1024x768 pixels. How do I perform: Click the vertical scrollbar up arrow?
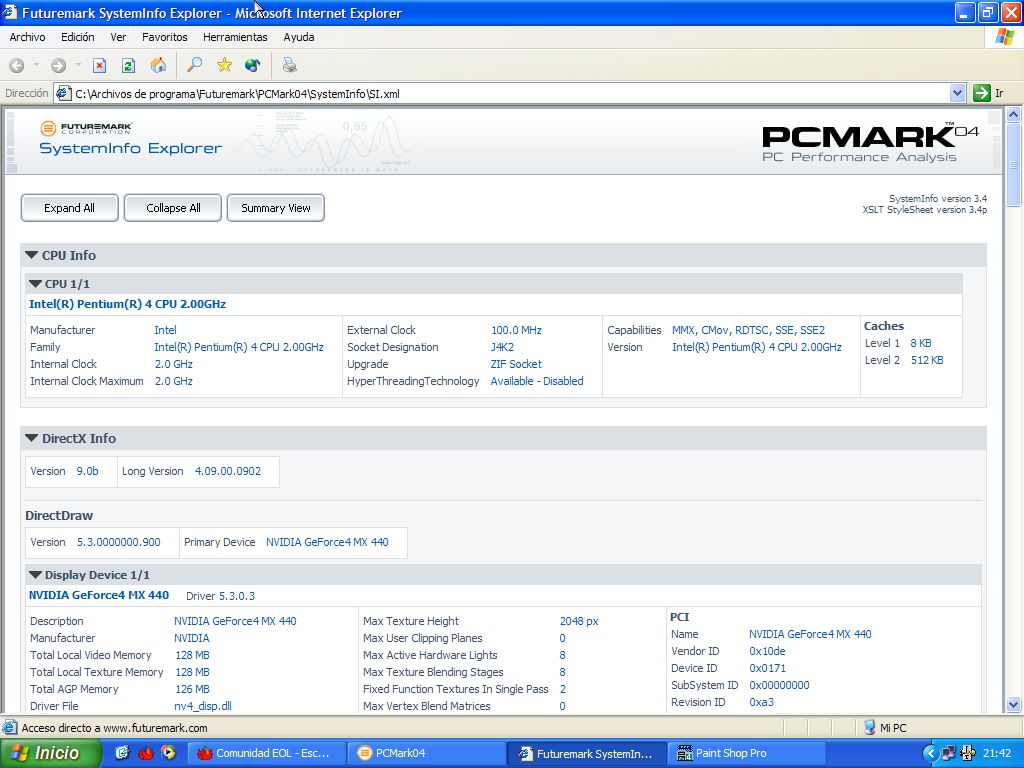(1014, 115)
